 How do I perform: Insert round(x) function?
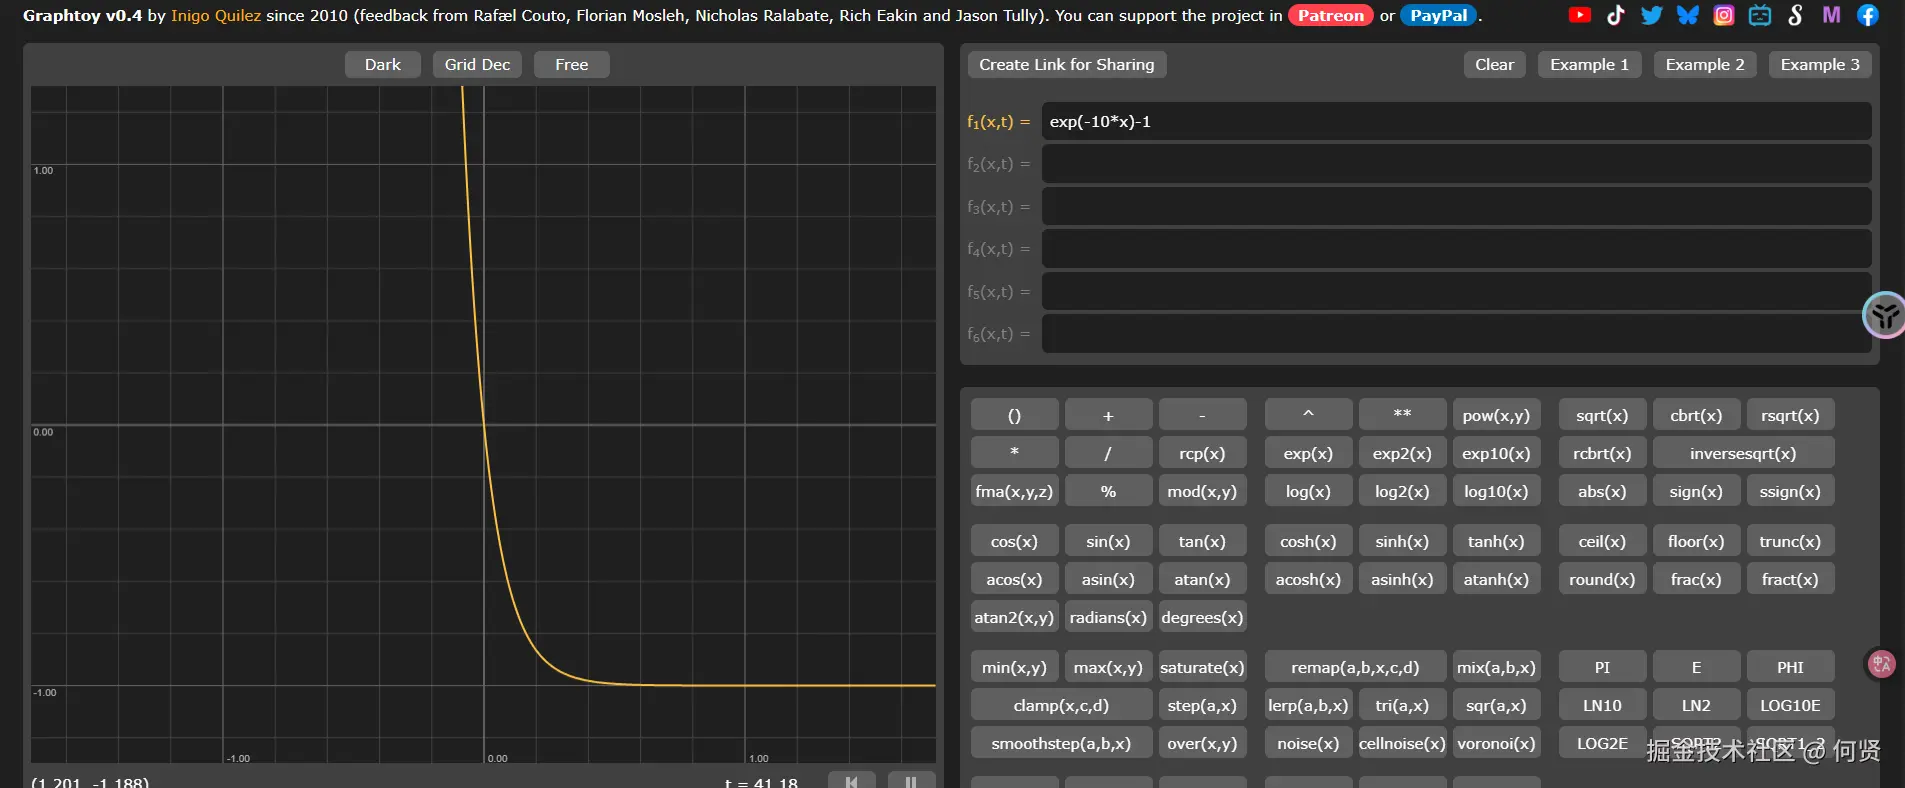tap(1602, 579)
